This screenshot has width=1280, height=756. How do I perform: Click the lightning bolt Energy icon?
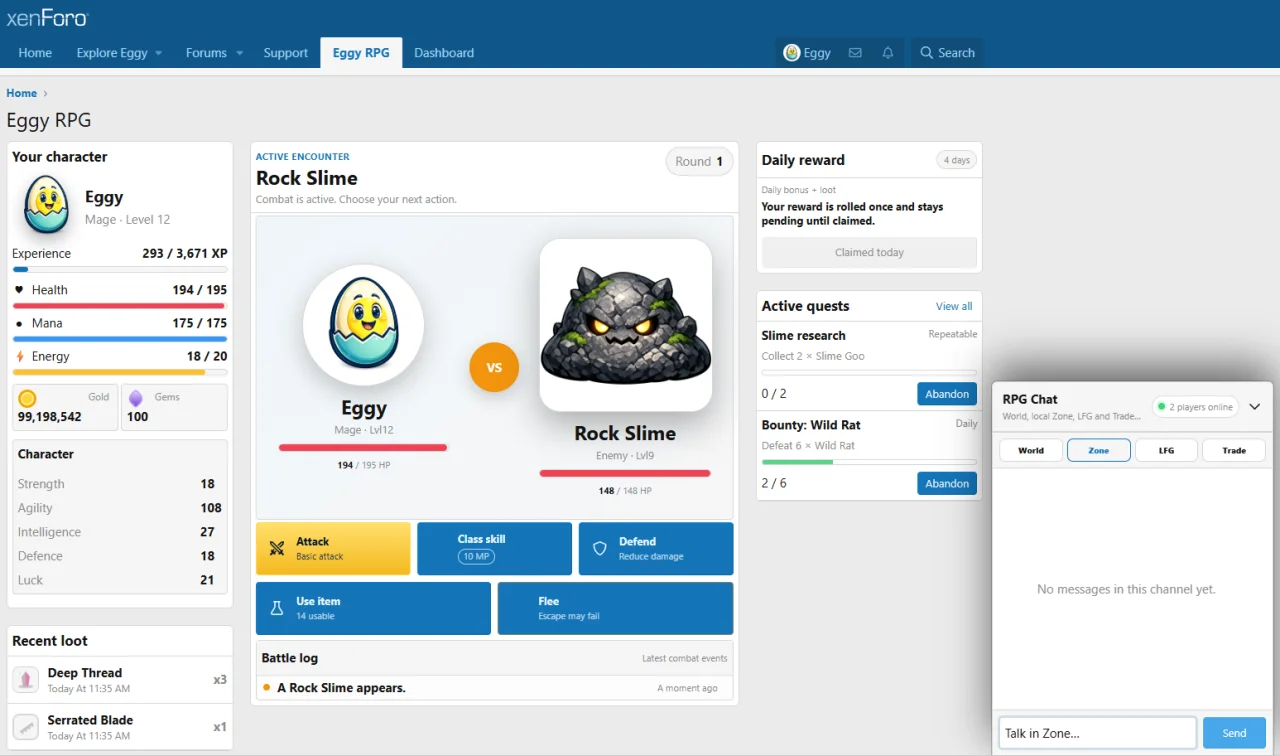click(x=20, y=356)
